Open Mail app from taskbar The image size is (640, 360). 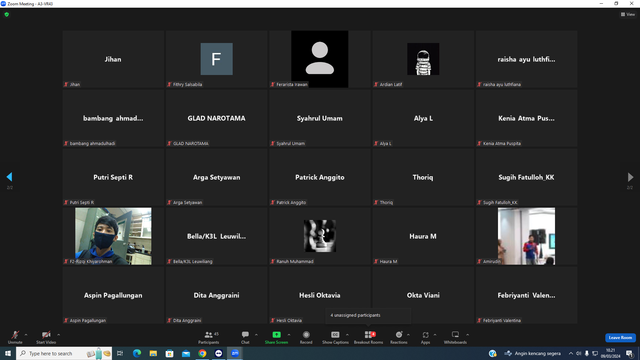coord(186,353)
